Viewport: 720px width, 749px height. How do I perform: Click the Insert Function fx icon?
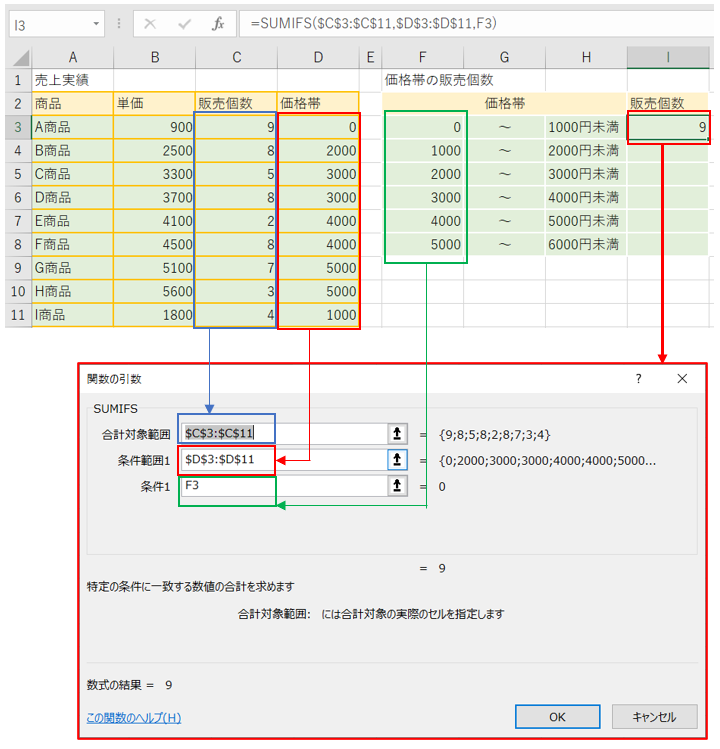[218, 23]
